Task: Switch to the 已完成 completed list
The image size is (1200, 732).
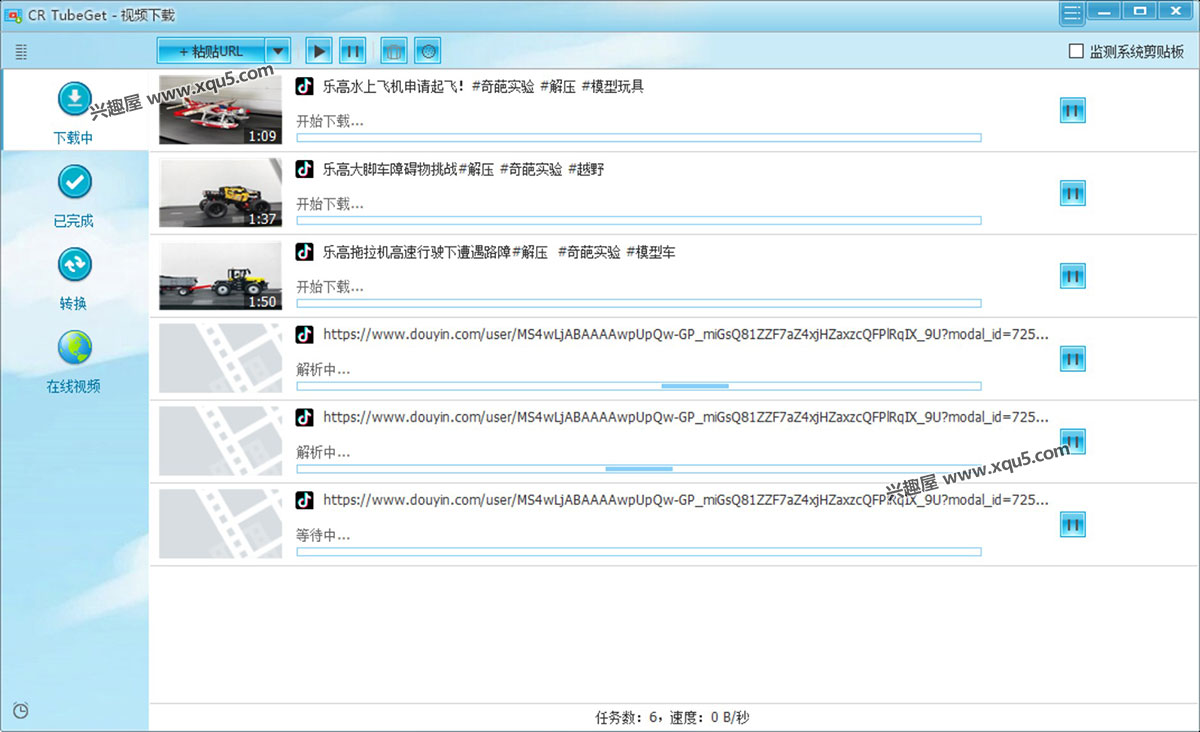Action: [74, 196]
